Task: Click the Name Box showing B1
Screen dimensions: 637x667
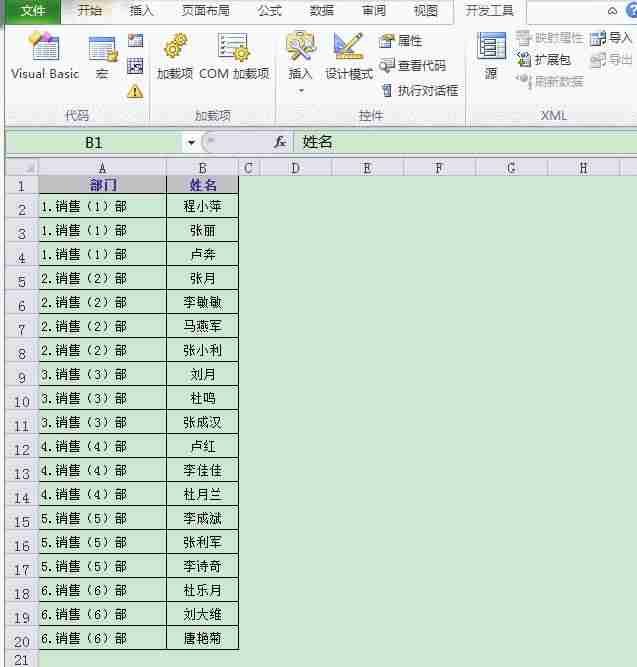Action: (94, 143)
